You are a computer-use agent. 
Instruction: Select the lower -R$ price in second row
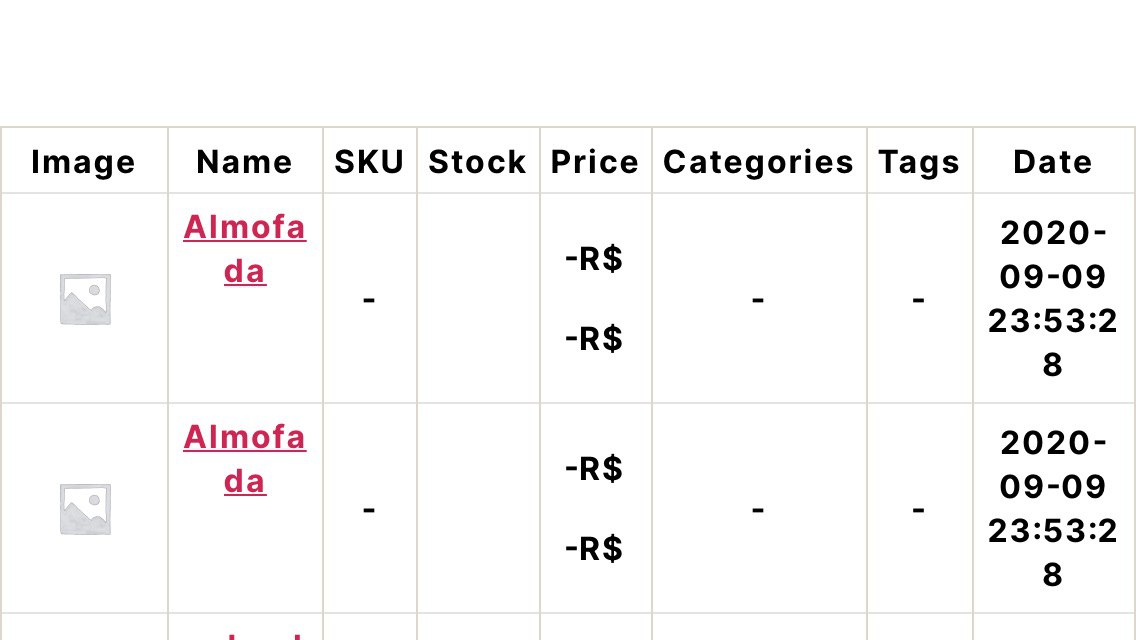594,549
